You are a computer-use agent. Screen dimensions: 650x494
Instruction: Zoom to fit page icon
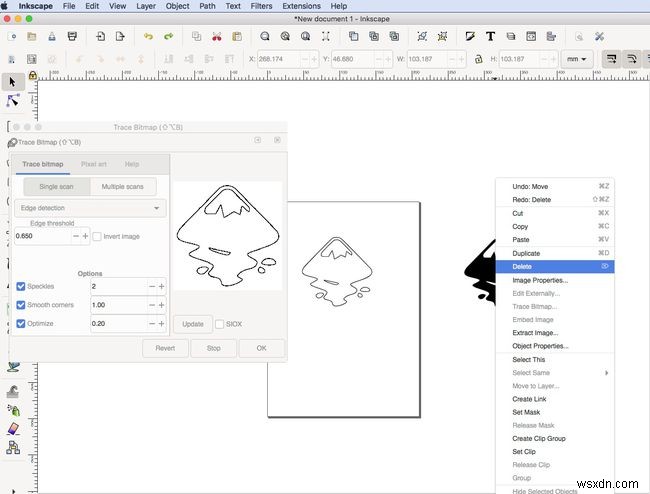click(306, 36)
